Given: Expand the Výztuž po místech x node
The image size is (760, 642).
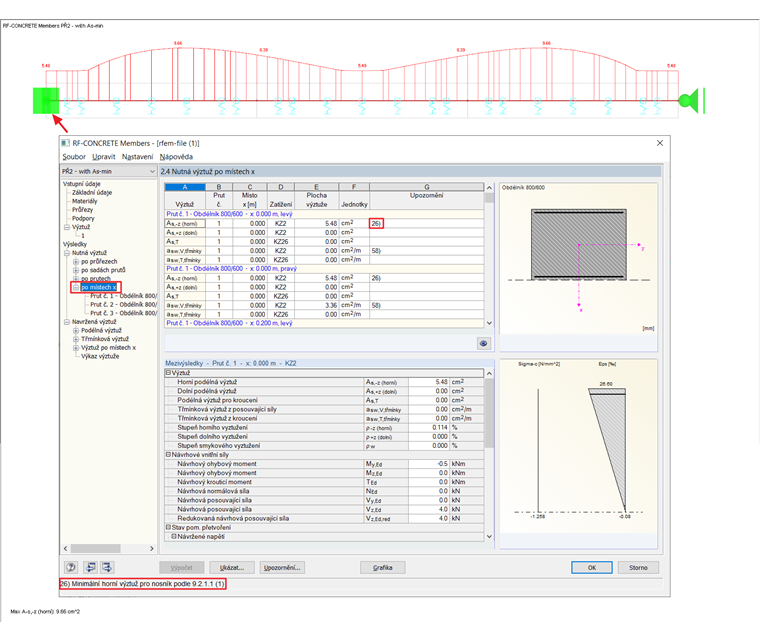Looking at the screenshot, I should point(76,348).
